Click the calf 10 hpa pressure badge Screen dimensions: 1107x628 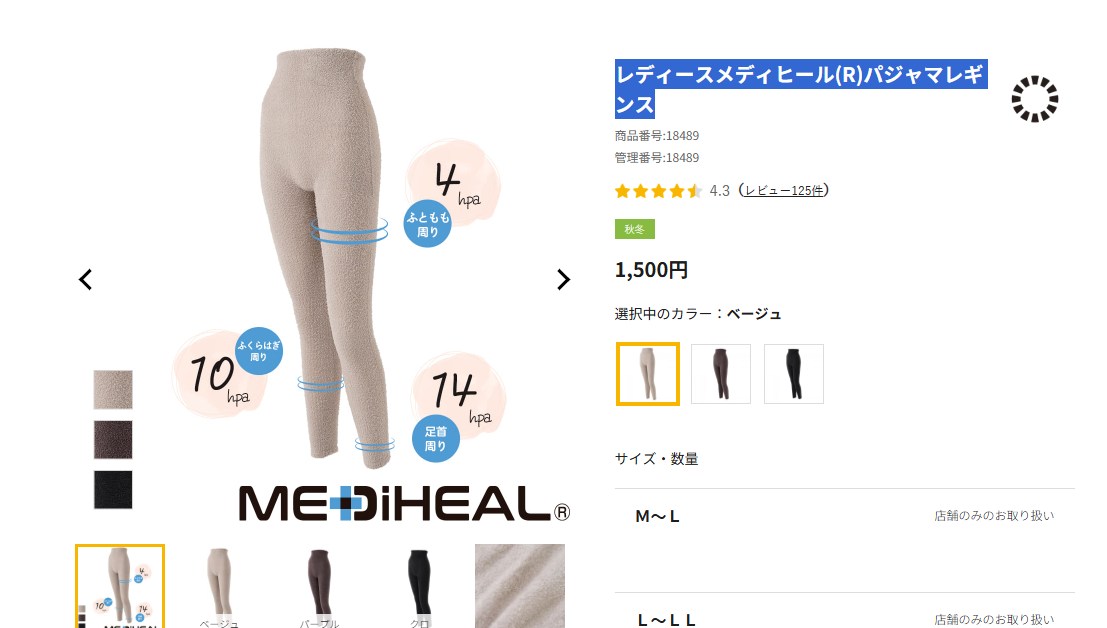226,370
